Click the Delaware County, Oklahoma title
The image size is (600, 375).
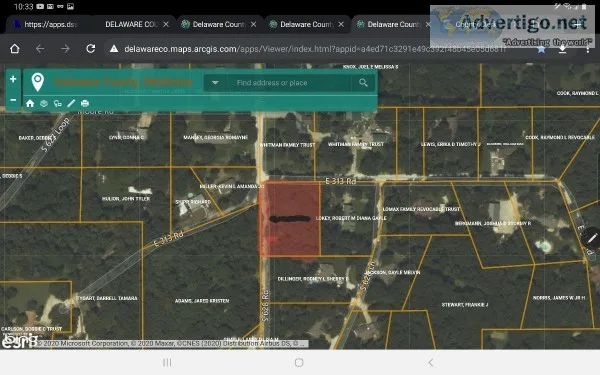pos(123,82)
